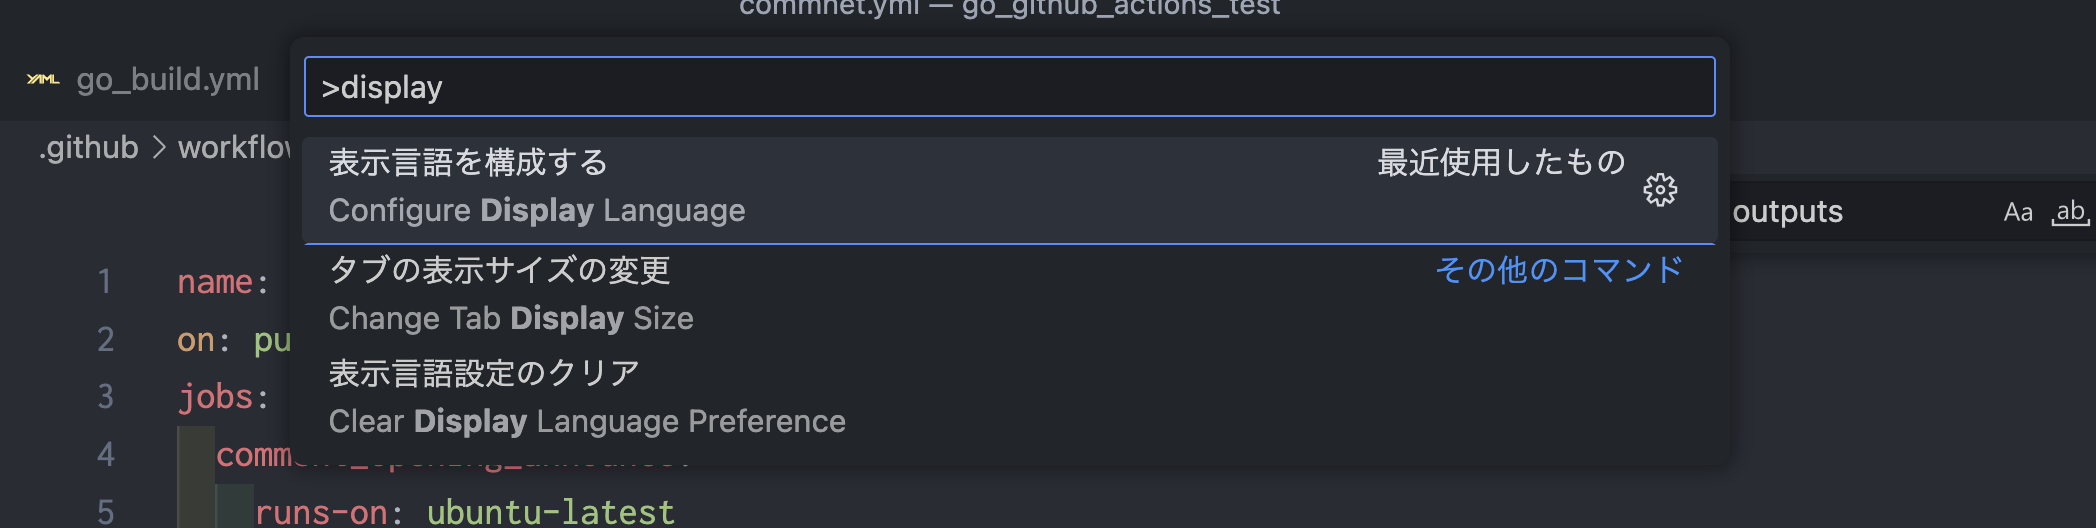This screenshot has width=2096, height=528.
Task: Click the breadcrumb chevron after .github
Action: (x=158, y=148)
